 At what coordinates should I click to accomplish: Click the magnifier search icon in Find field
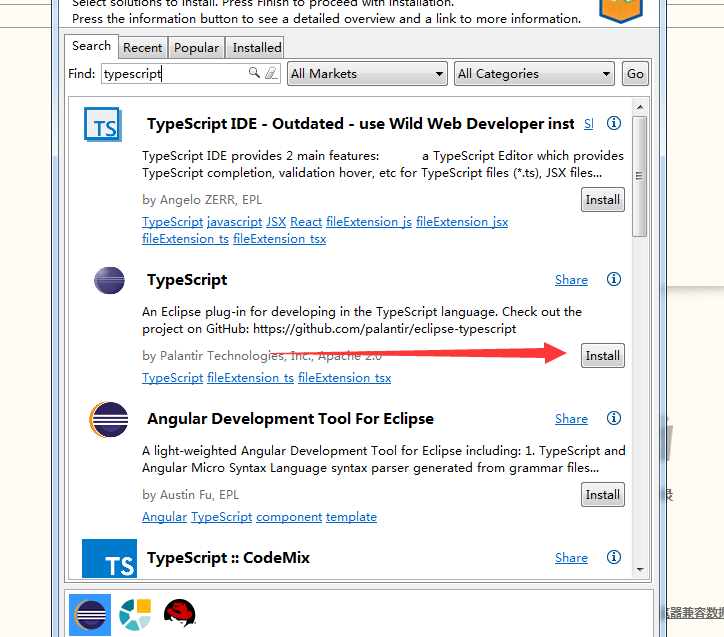pyautogui.click(x=254, y=73)
